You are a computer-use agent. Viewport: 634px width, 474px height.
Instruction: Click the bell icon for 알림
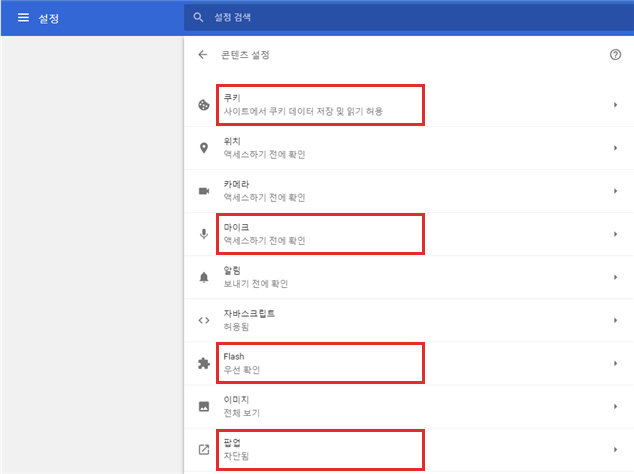[203, 277]
